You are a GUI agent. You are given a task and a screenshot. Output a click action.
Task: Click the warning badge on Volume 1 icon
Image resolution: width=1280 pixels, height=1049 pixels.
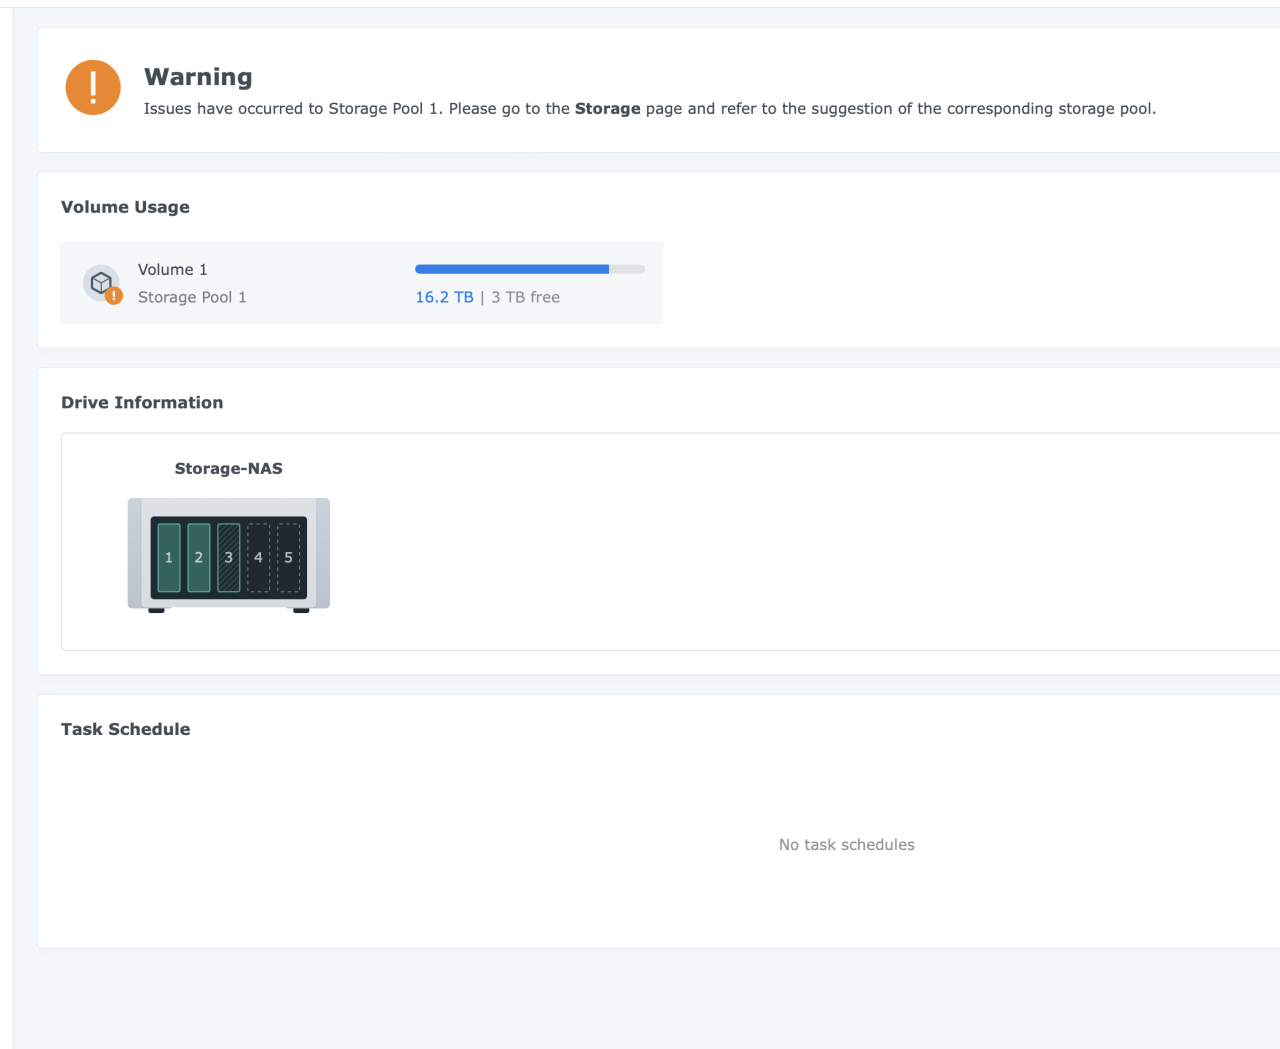pos(112,295)
